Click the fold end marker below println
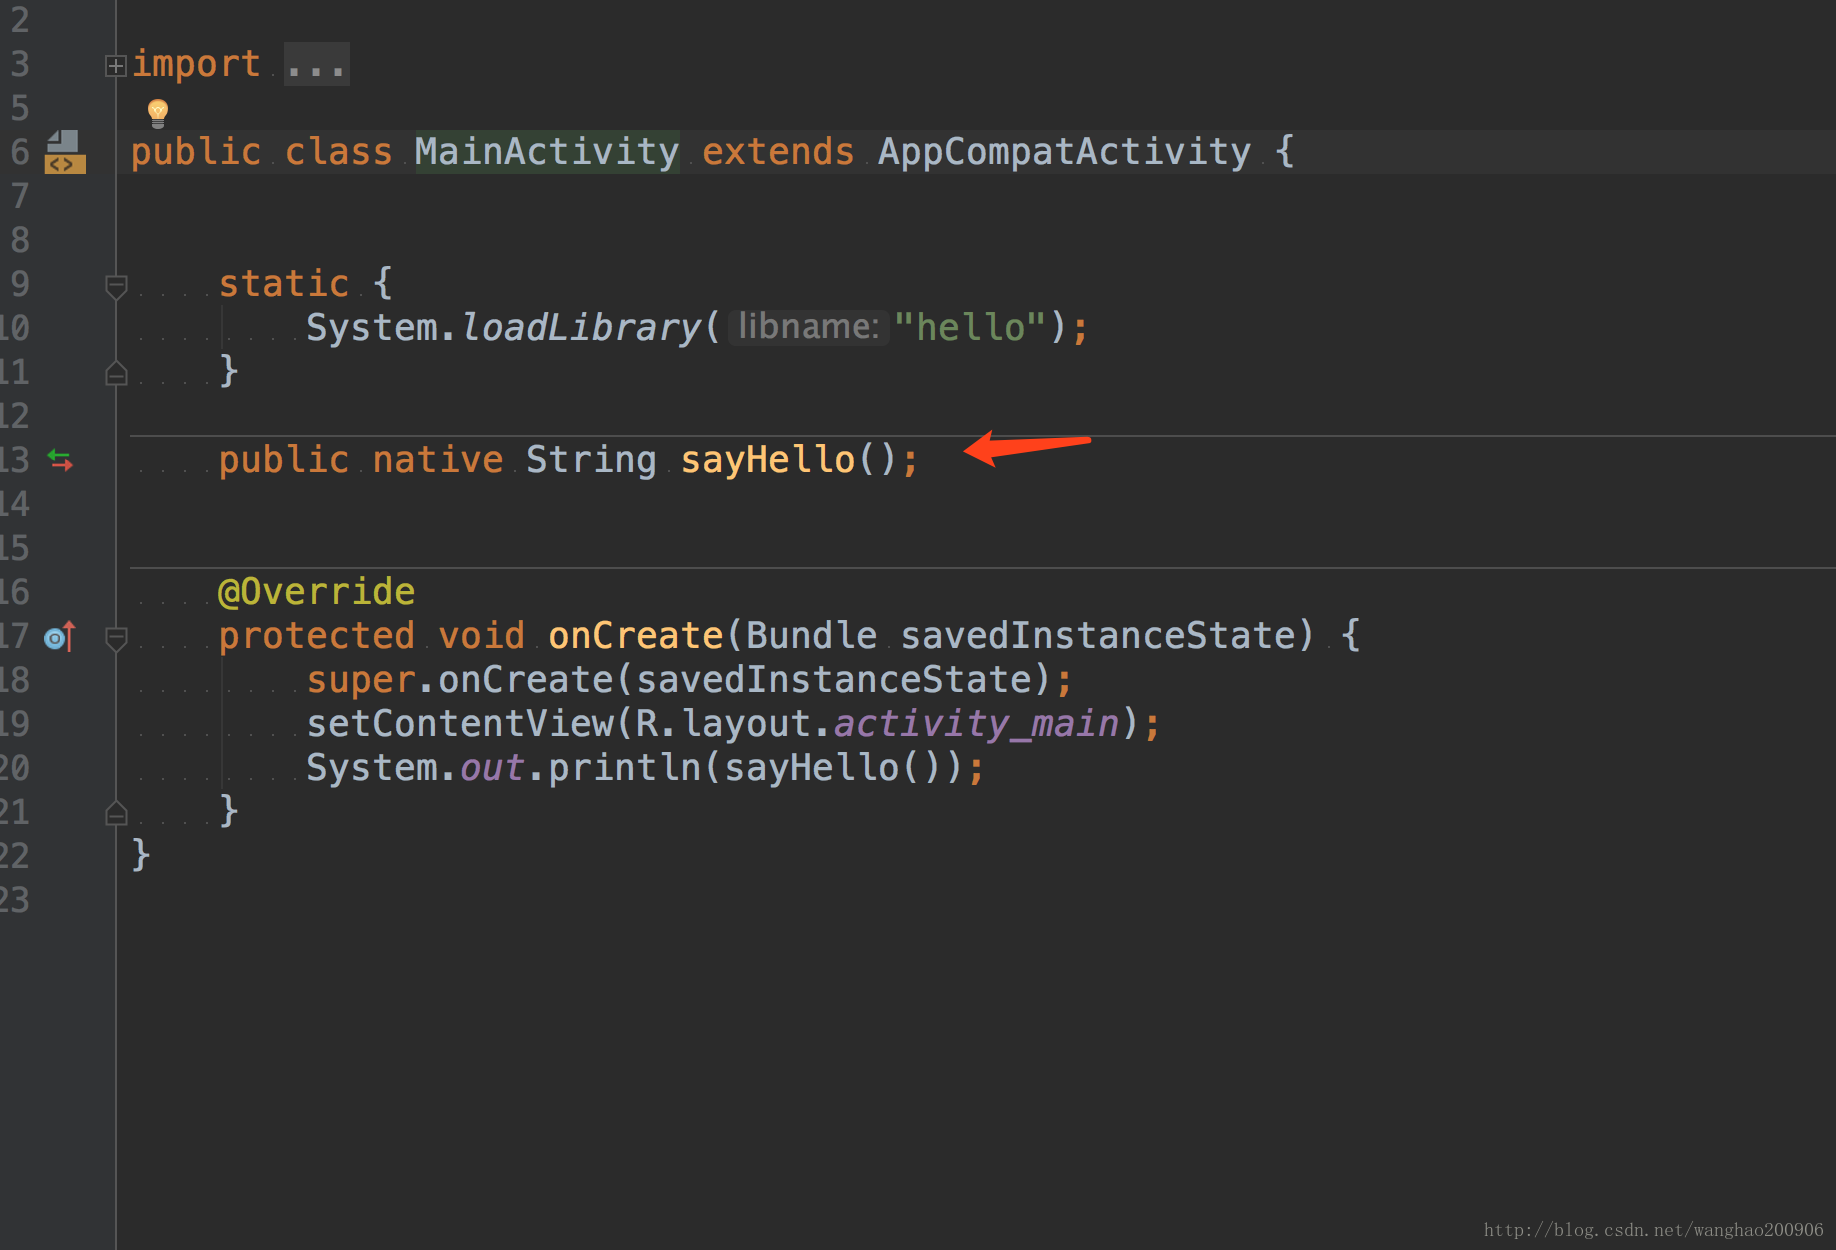Viewport: 1836px width, 1250px height. (x=116, y=813)
